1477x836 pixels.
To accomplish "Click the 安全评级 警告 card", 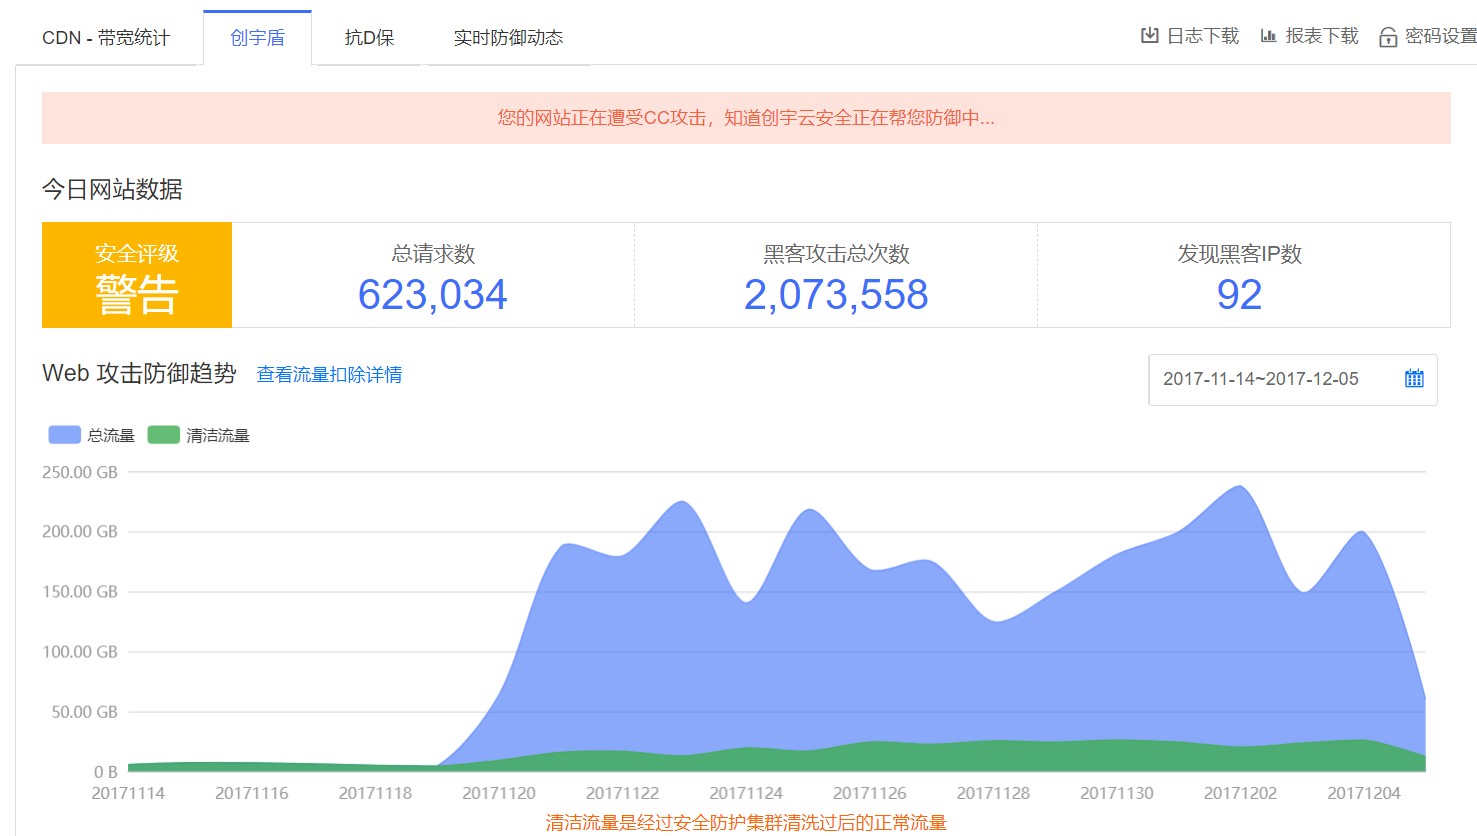I will (x=137, y=275).
